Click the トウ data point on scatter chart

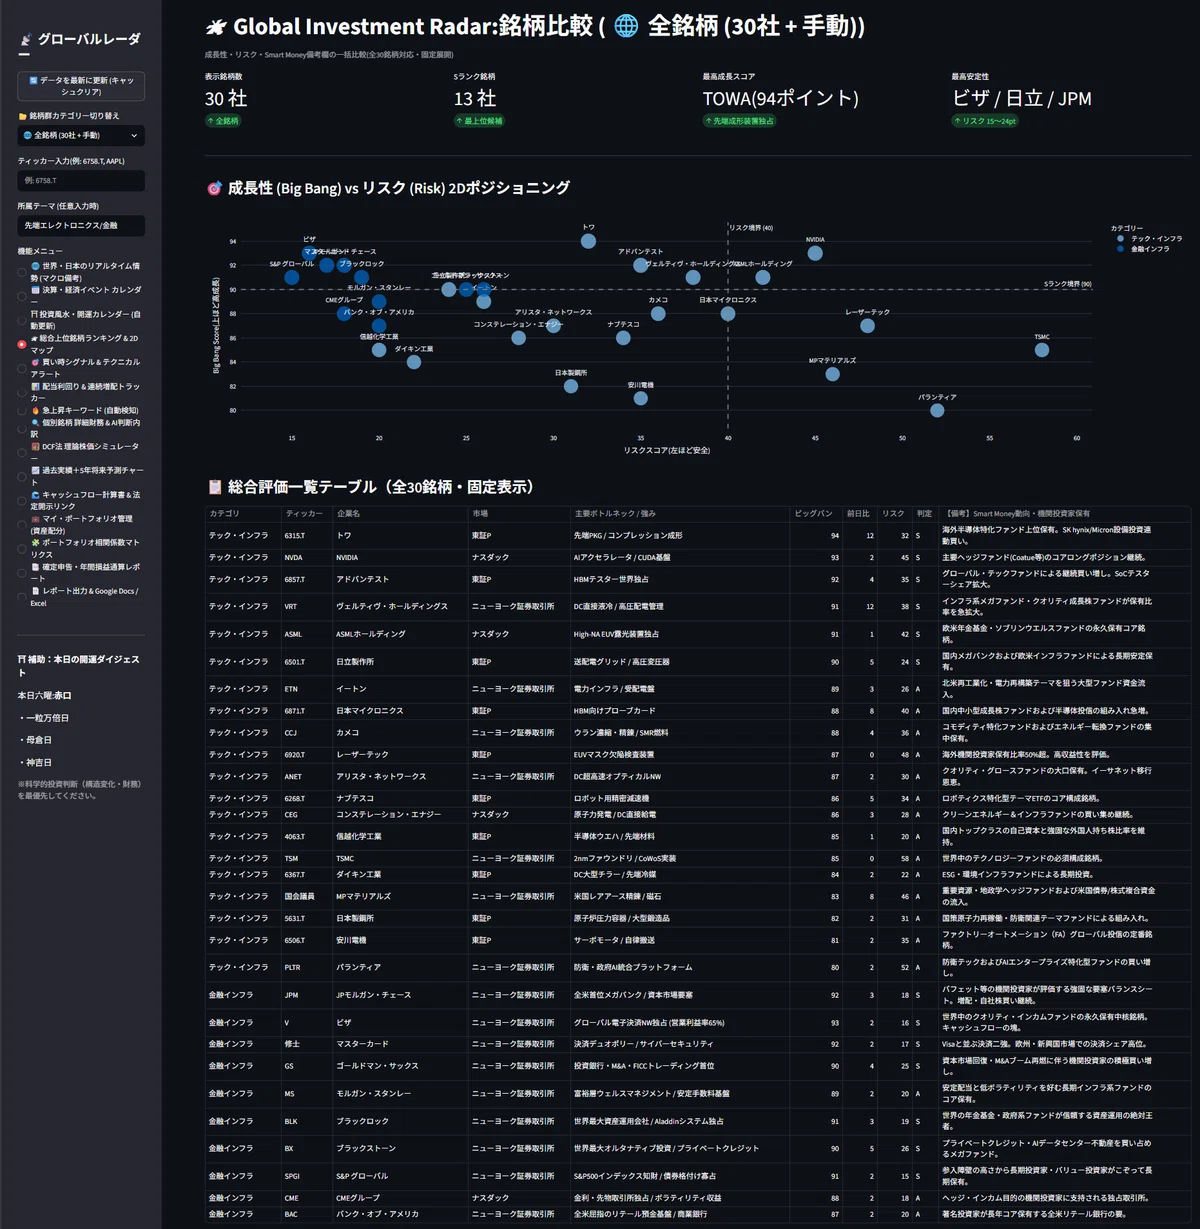588,241
